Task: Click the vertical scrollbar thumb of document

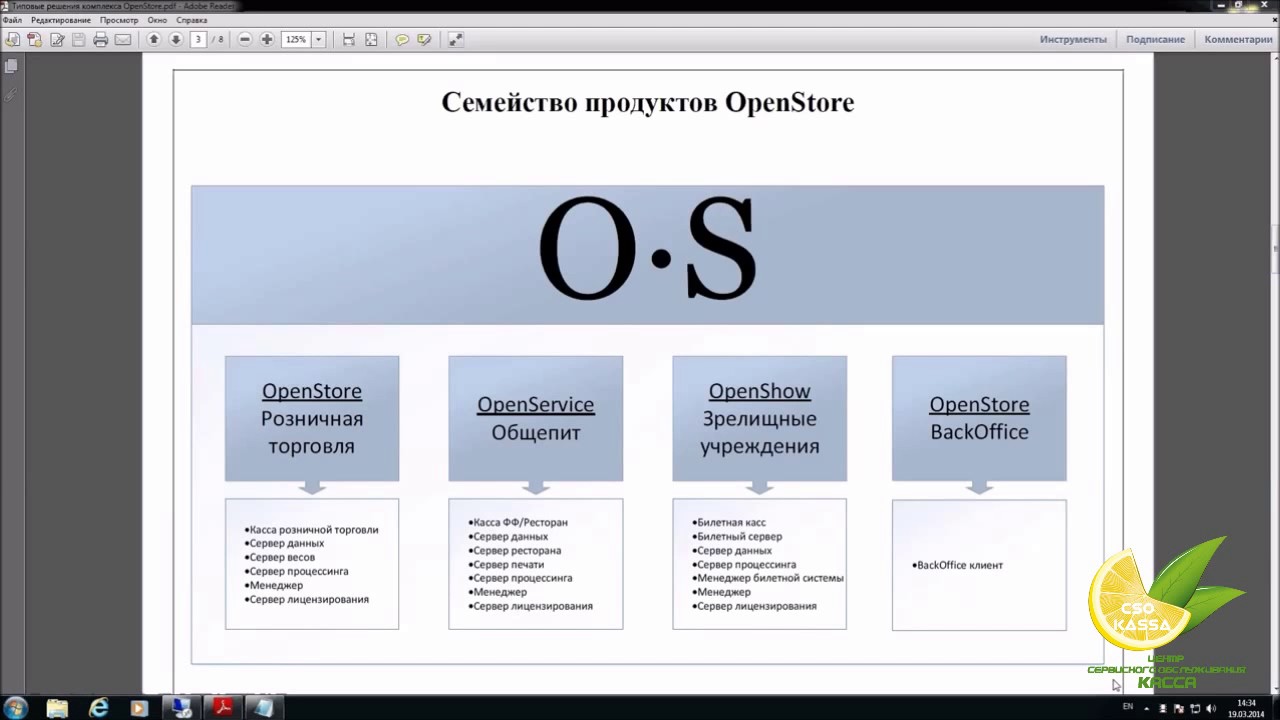Action: point(1274,250)
